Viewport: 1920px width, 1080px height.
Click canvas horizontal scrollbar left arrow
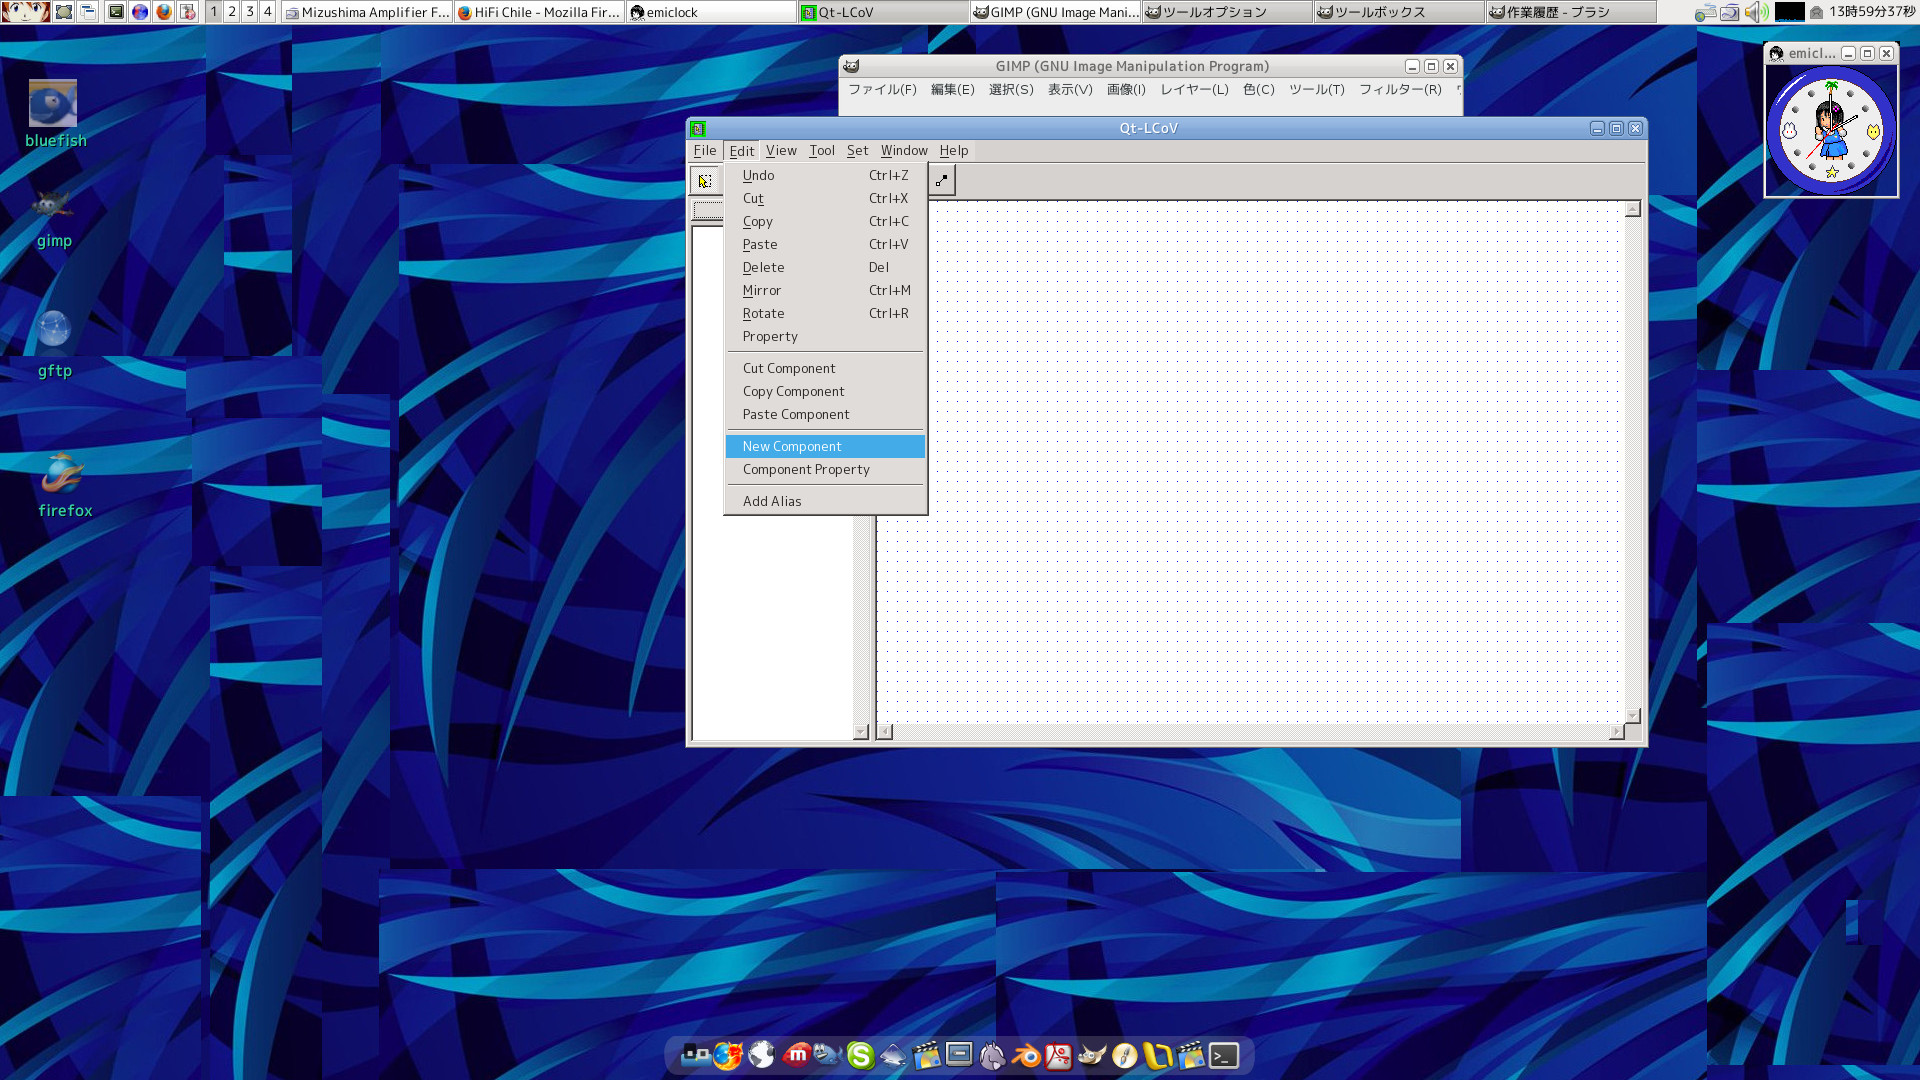click(885, 732)
